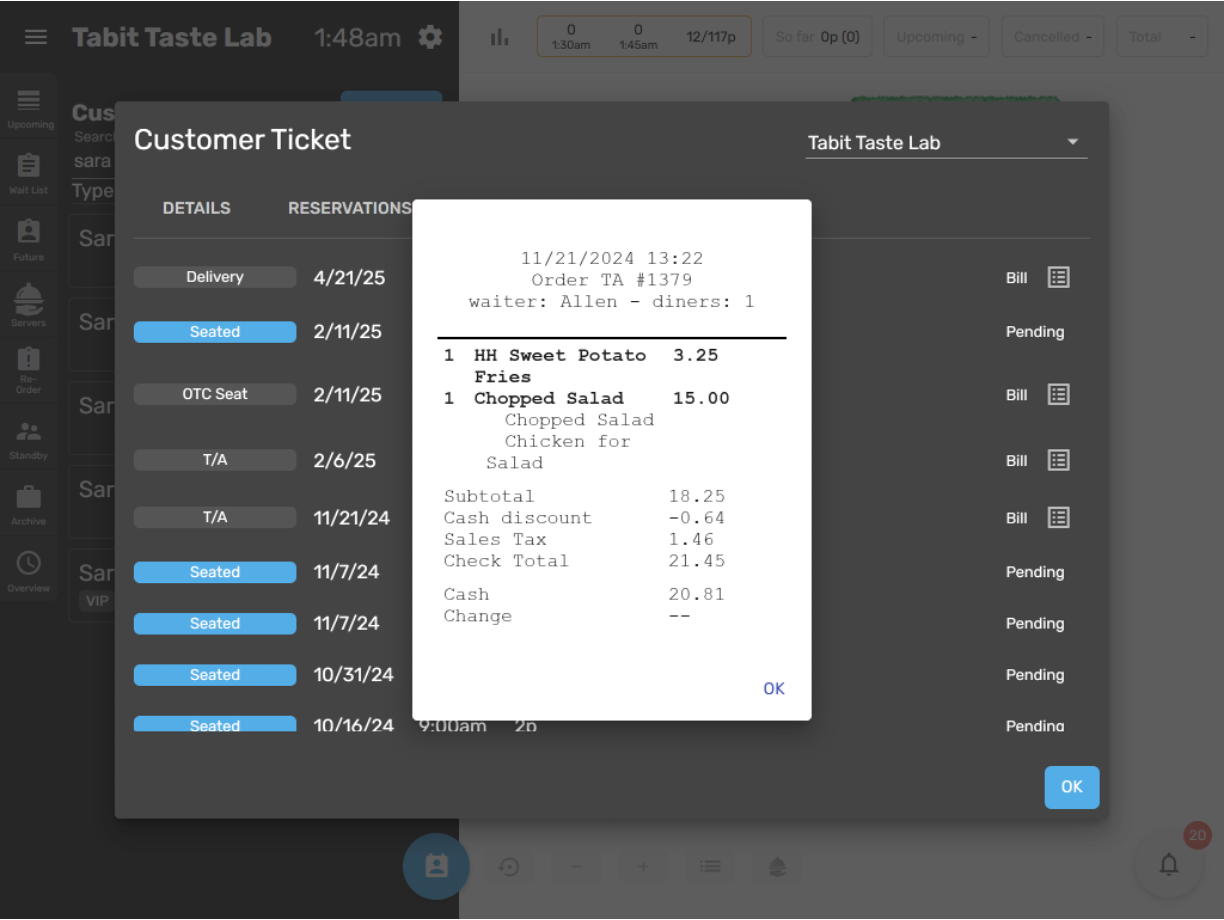The height and width of the screenshot is (920, 1224).
Task: Select the Seated 2/11/25 status badge
Action: 215,332
